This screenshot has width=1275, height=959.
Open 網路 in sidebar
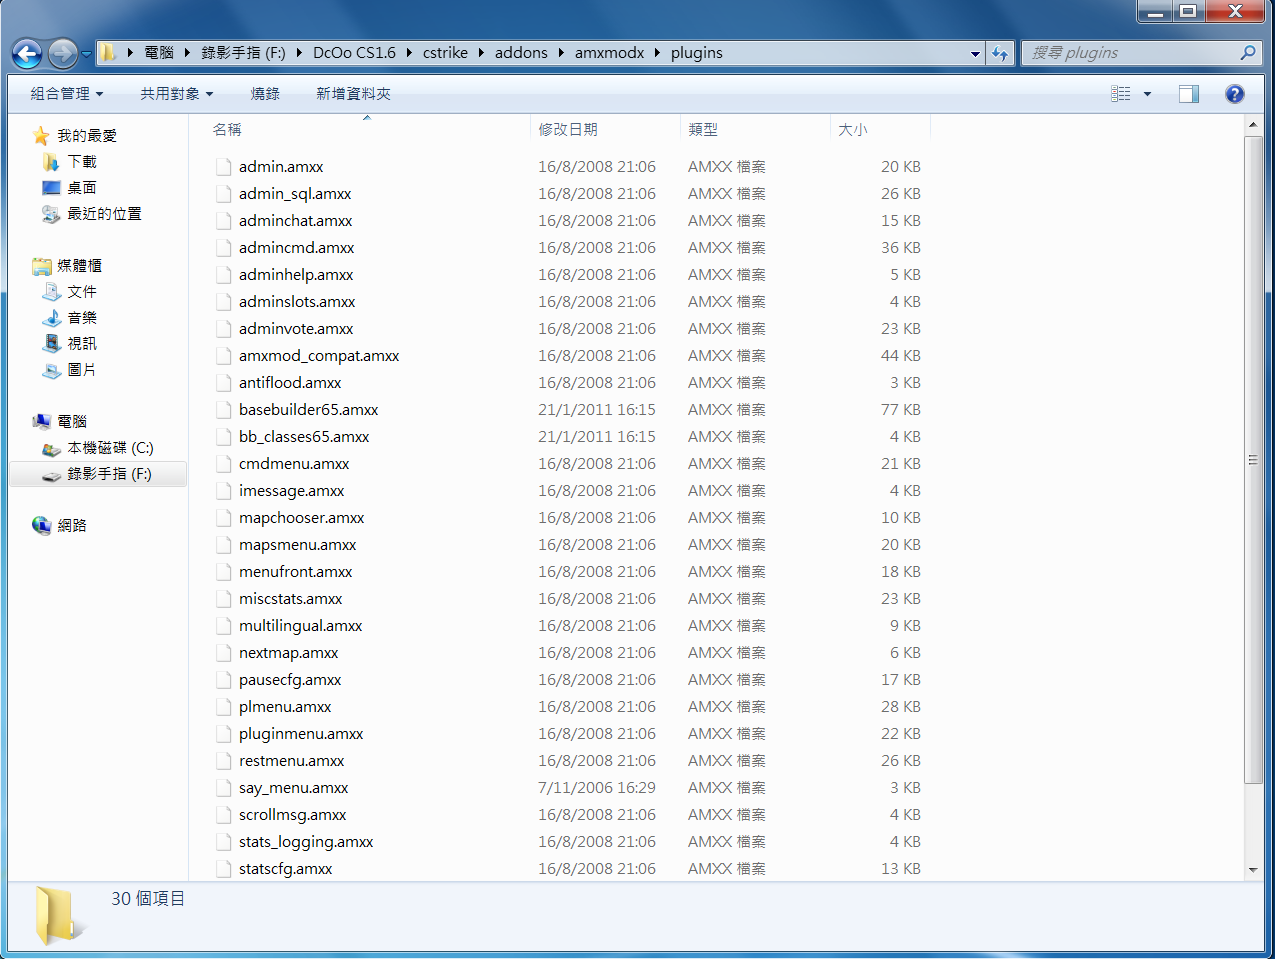(x=72, y=526)
